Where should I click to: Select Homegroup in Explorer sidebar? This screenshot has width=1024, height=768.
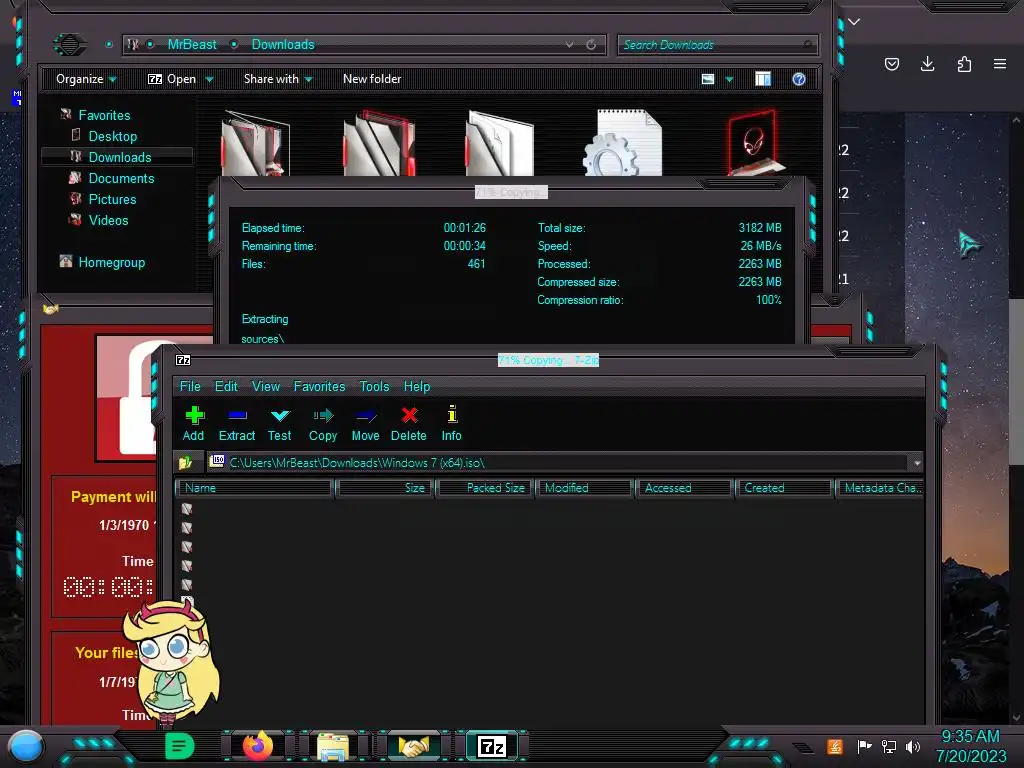(112, 262)
